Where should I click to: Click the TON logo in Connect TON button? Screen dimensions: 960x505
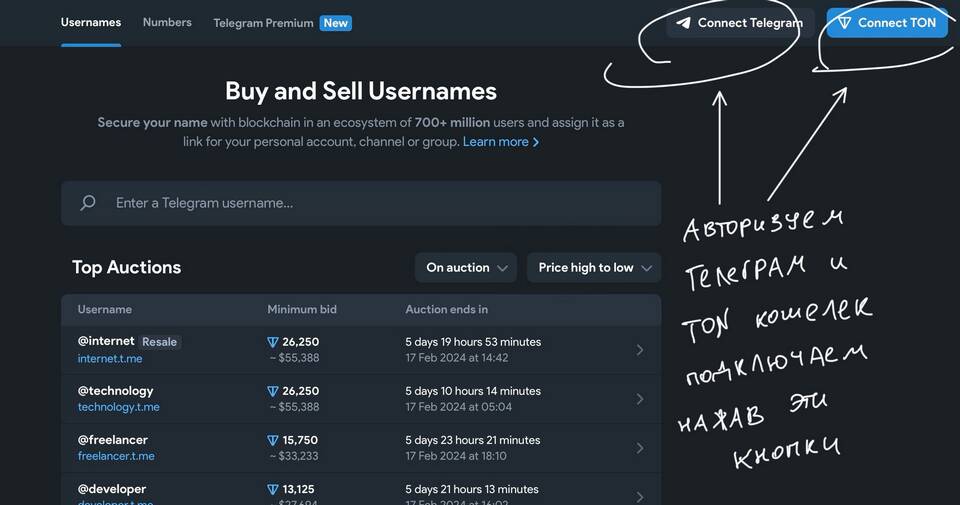point(845,23)
